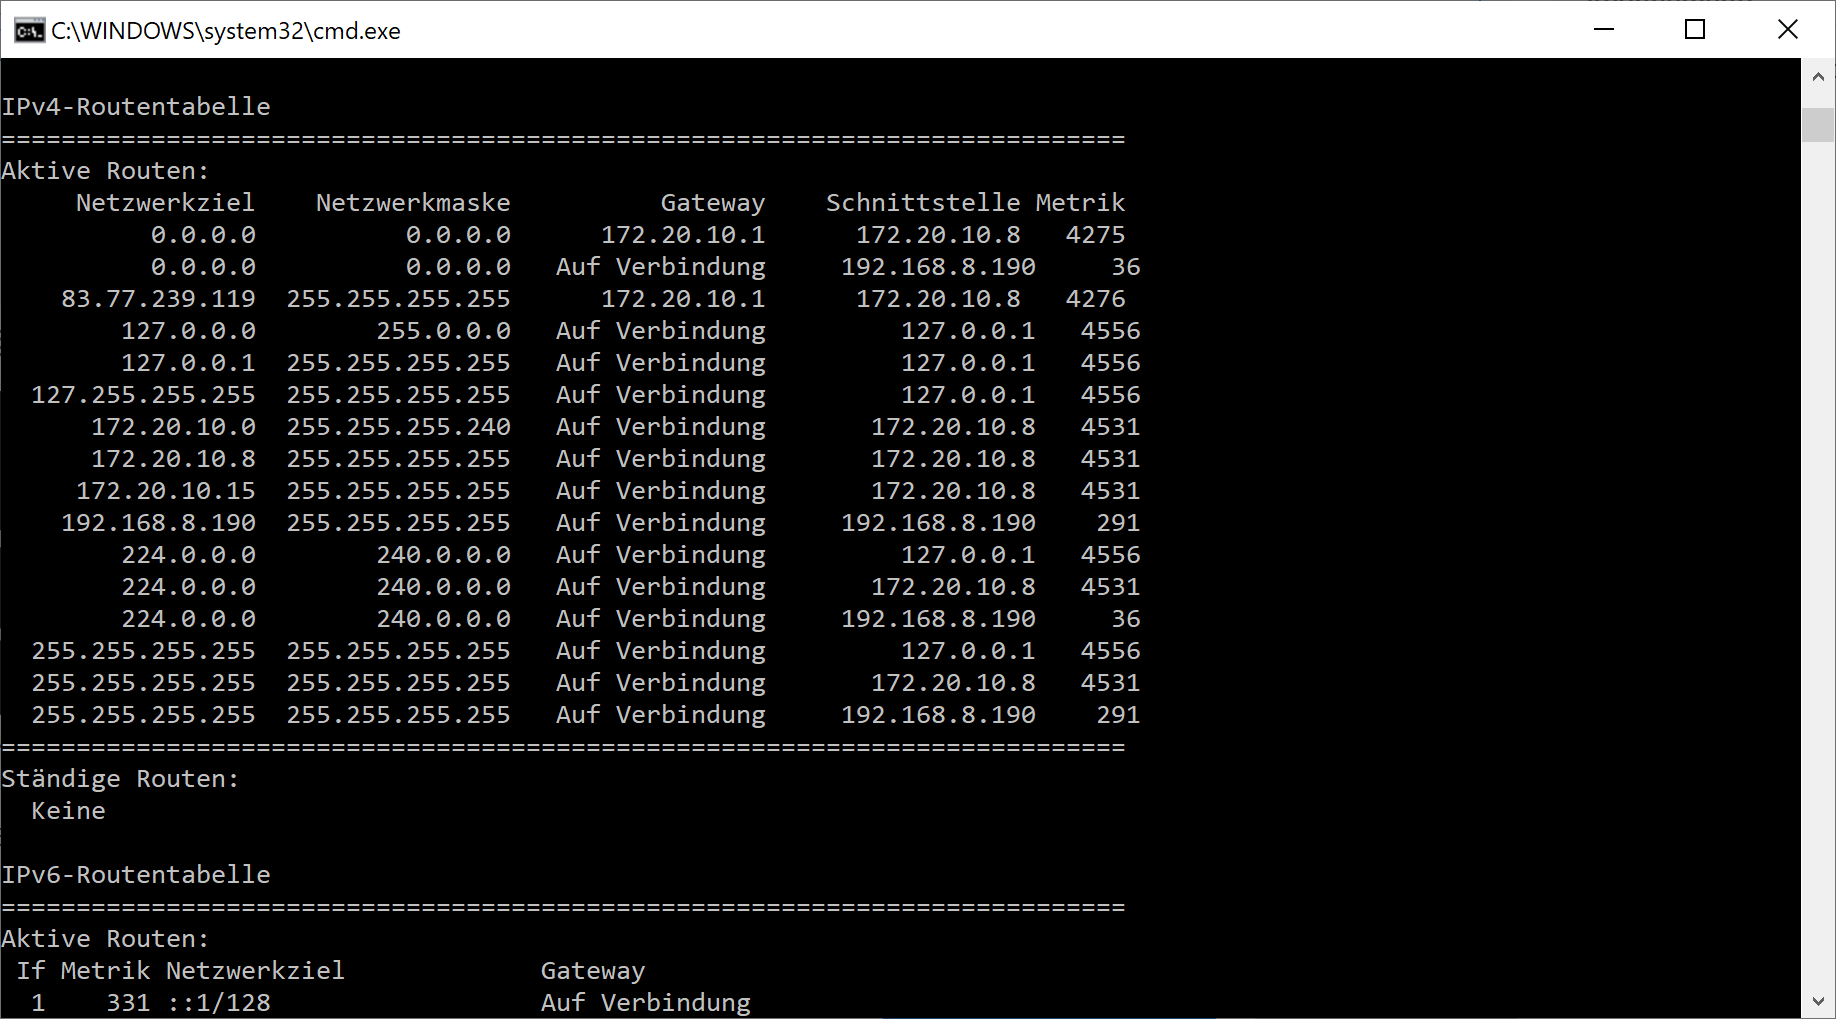This screenshot has width=1836, height=1019.
Task: Click destination 127.255.255.255
Action: [x=144, y=395]
